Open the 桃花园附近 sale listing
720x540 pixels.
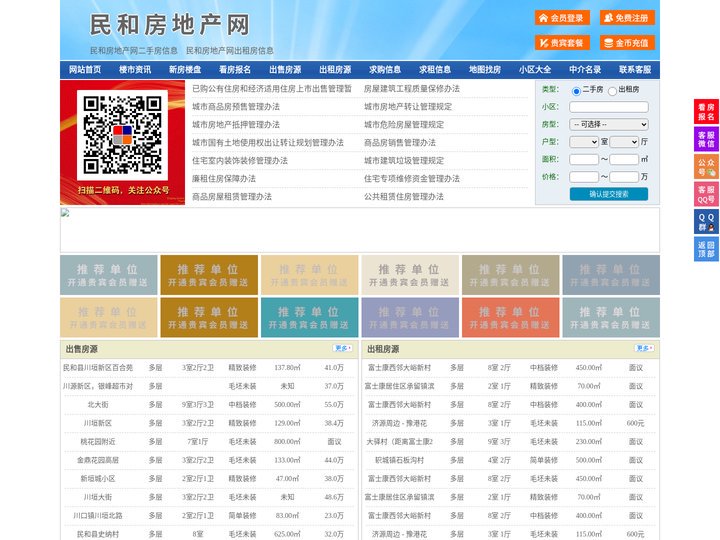coord(98,442)
